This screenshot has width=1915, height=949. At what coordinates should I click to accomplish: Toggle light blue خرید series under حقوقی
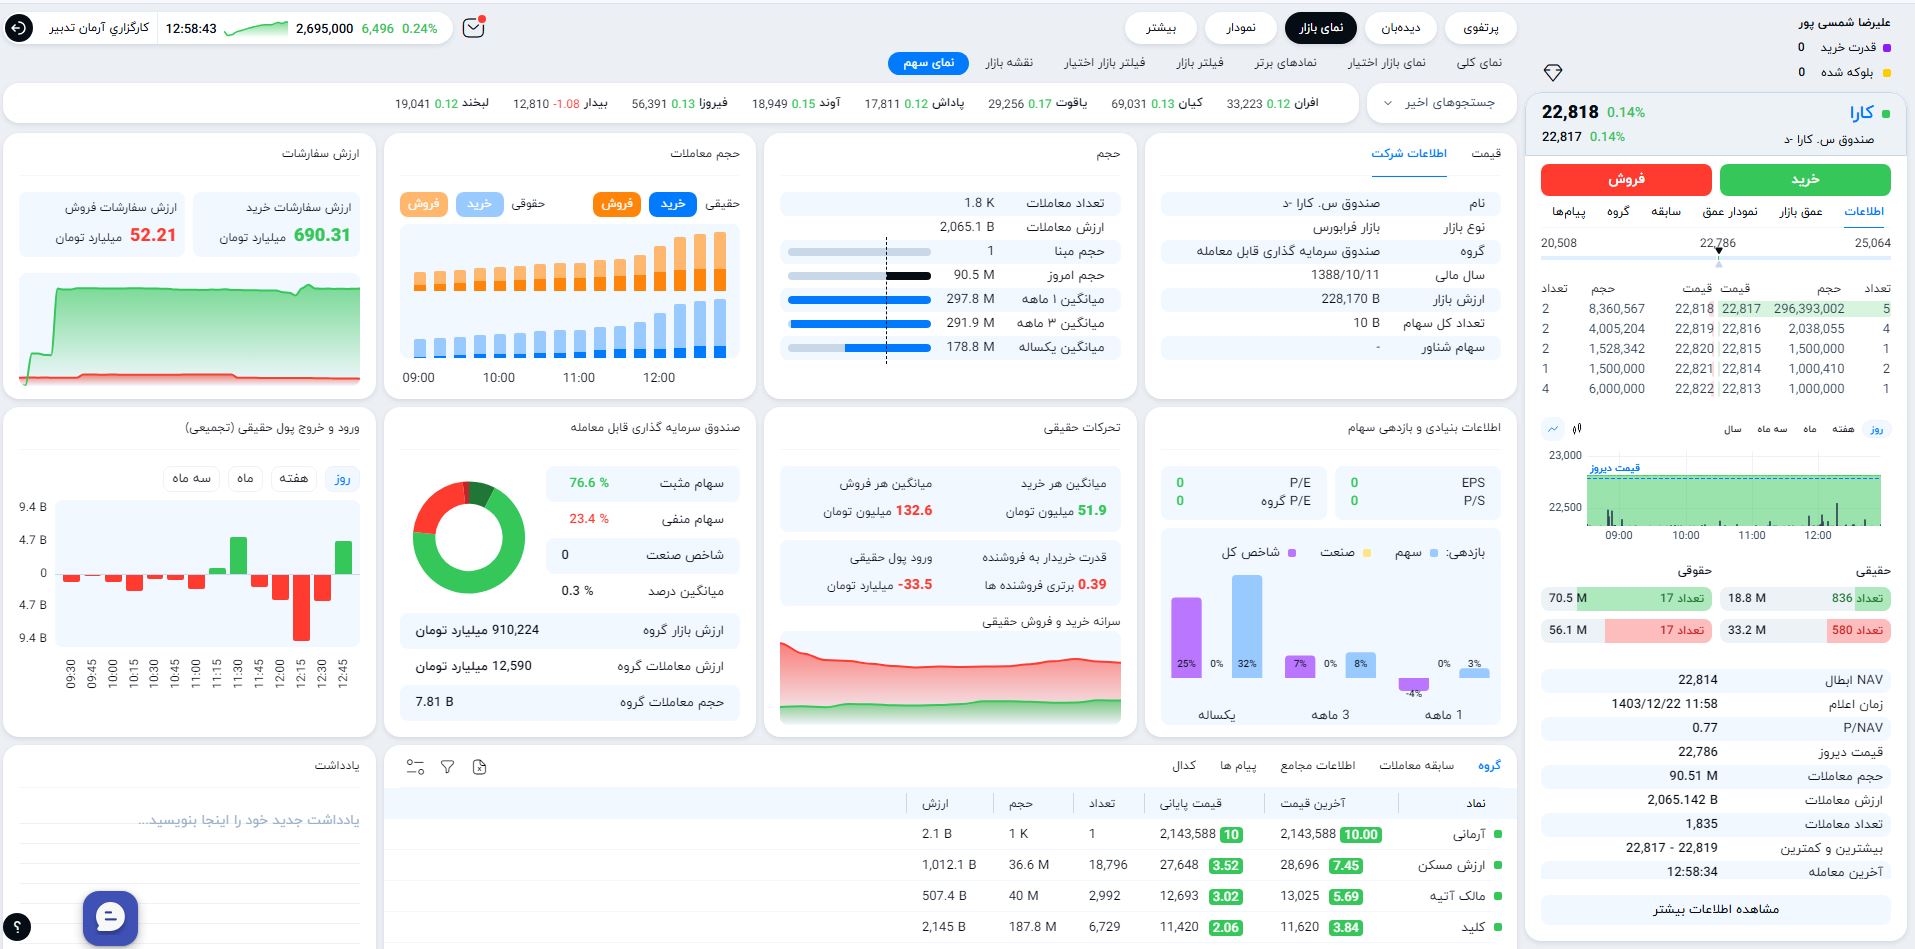(x=480, y=204)
